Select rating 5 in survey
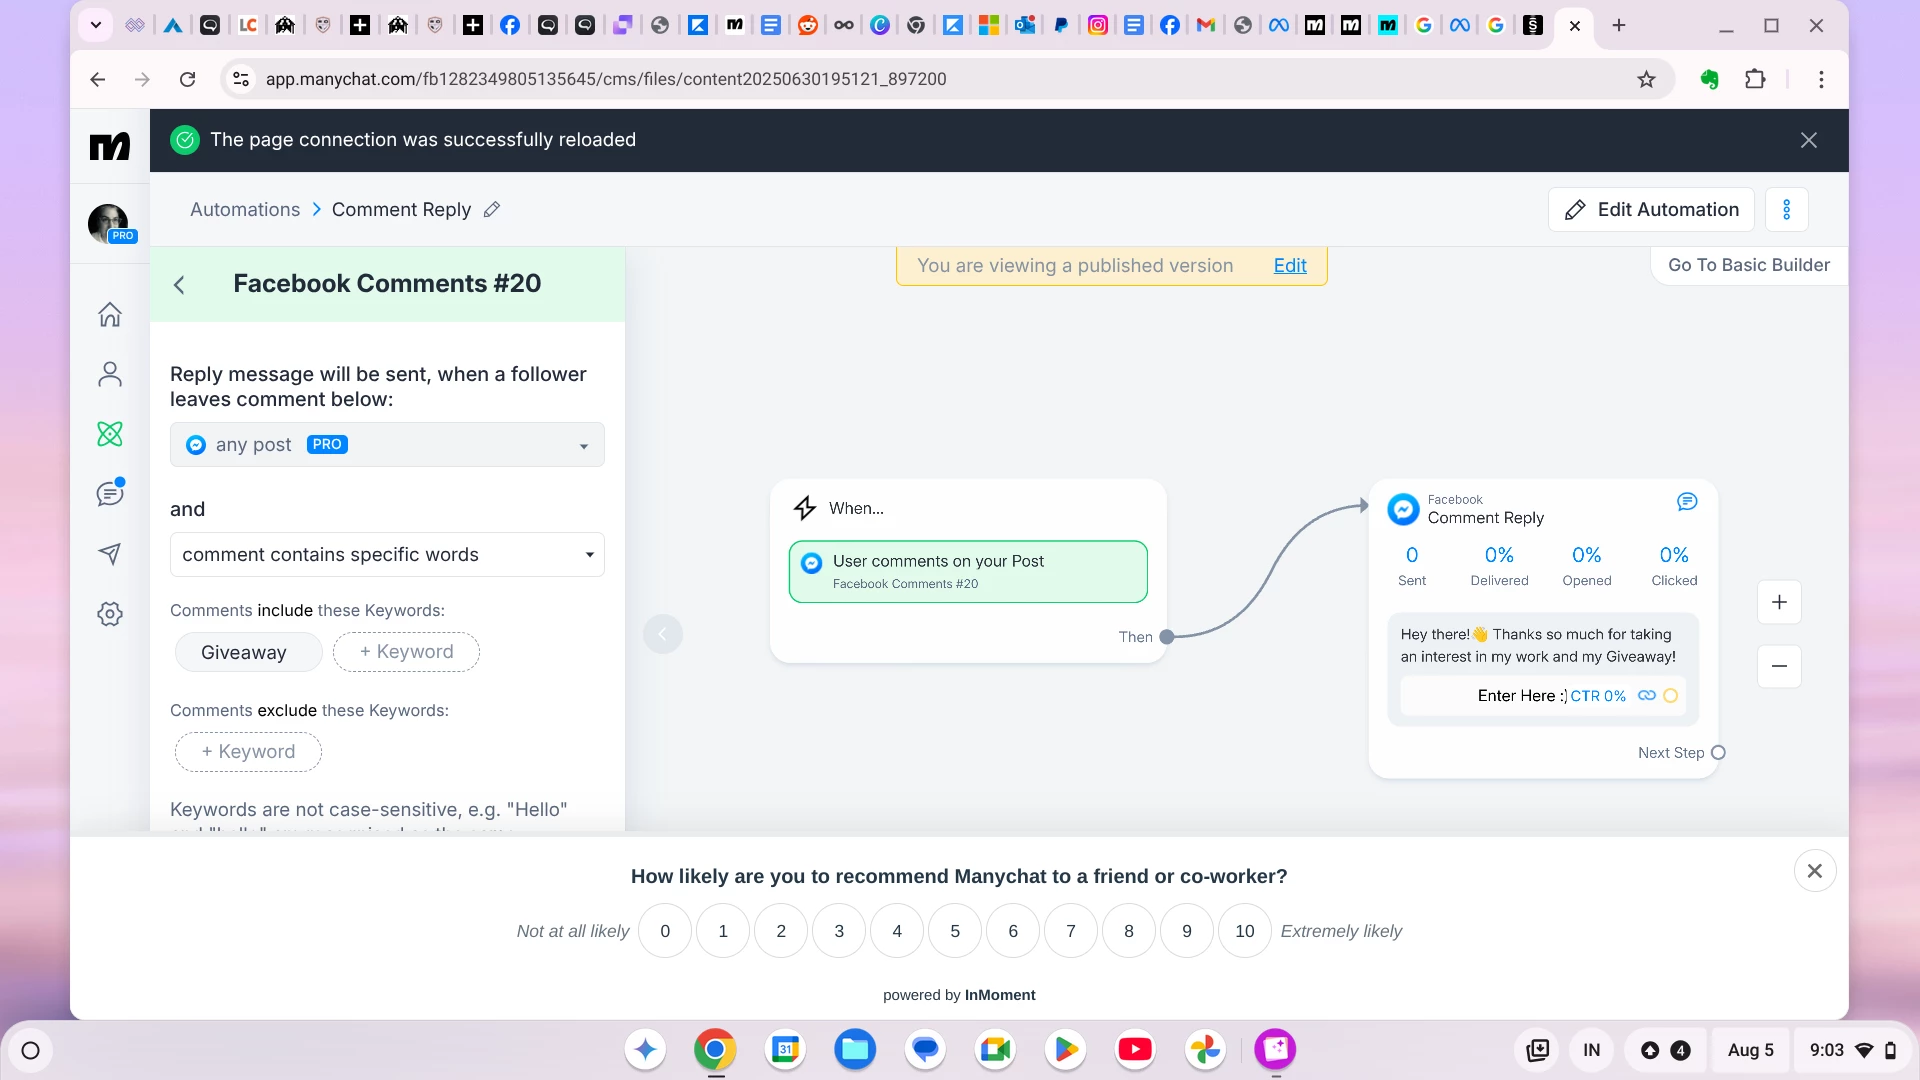 tap(955, 931)
